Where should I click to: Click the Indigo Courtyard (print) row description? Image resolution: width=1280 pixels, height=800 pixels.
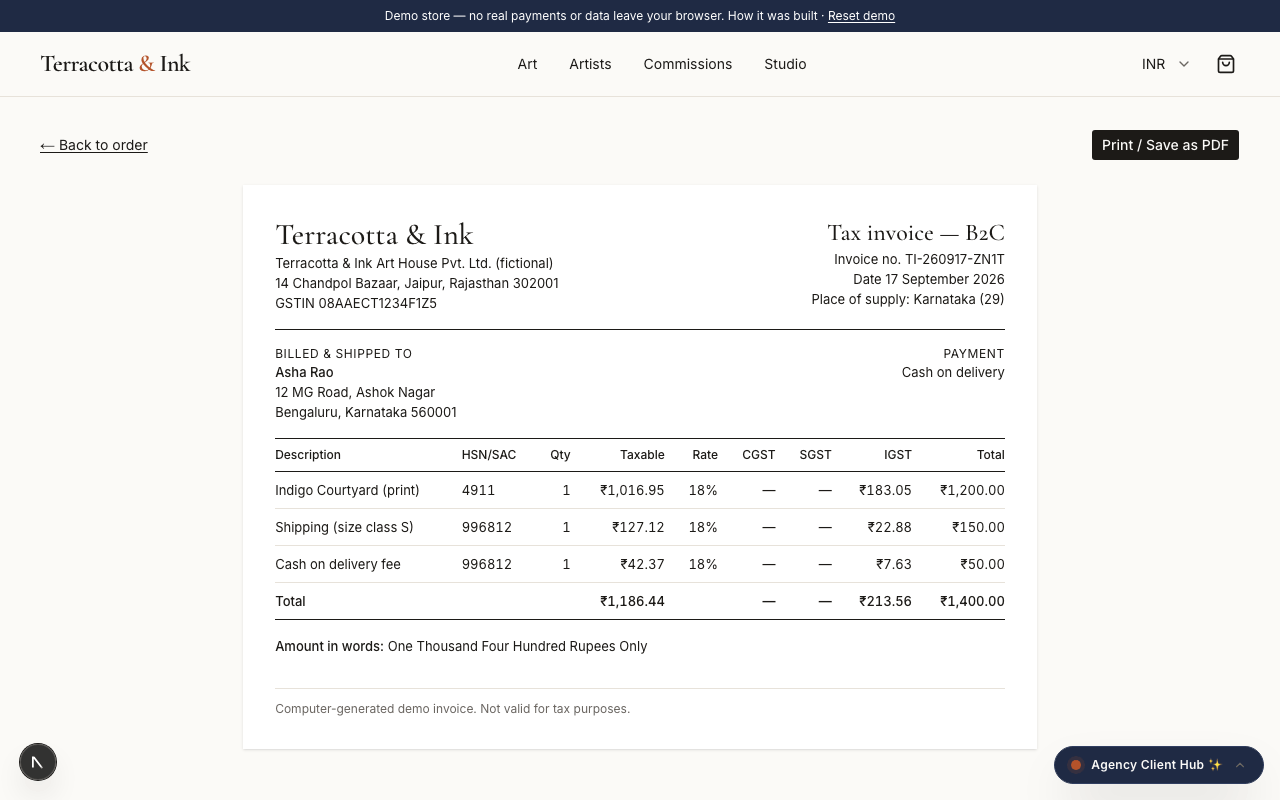coord(347,490)
